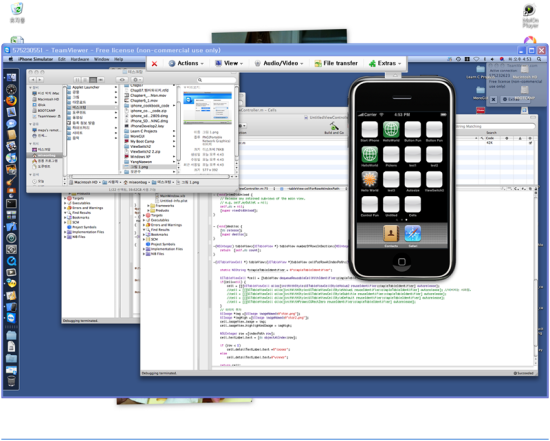Open the TeamViewer Actions dropdown
Viewport: 550px width, 441px height.
click(x=186, y=64)
